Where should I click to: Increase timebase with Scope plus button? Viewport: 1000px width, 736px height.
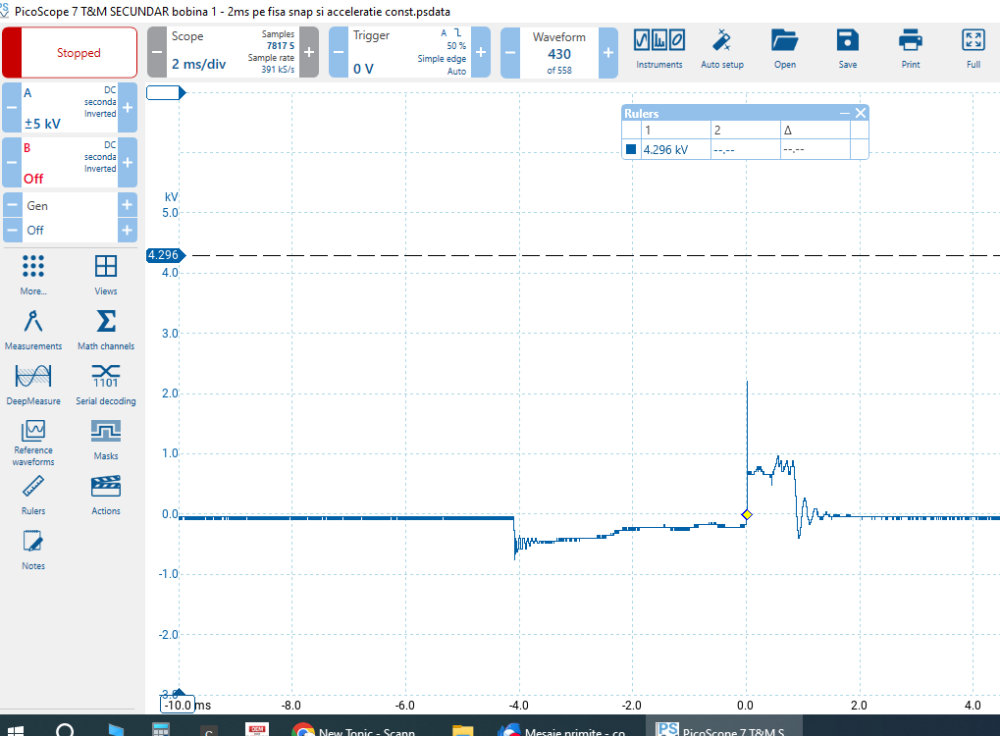309,52
